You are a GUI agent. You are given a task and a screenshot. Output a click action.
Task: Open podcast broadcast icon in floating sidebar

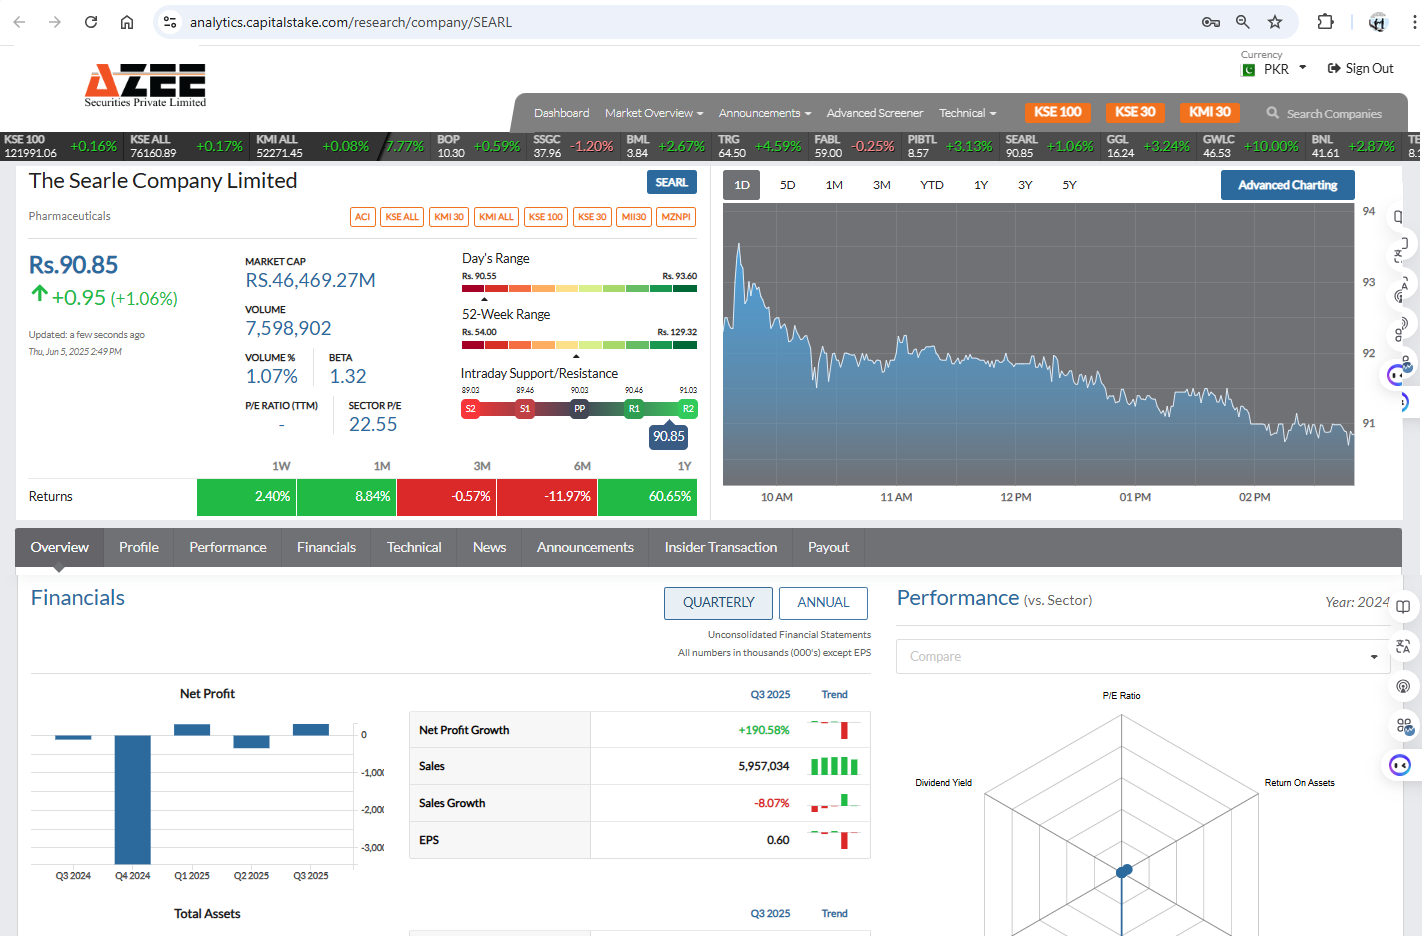coord(1403,686)
